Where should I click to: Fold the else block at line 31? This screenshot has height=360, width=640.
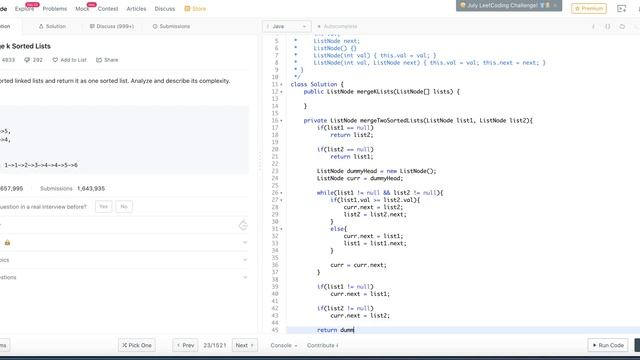click(281, 229)
